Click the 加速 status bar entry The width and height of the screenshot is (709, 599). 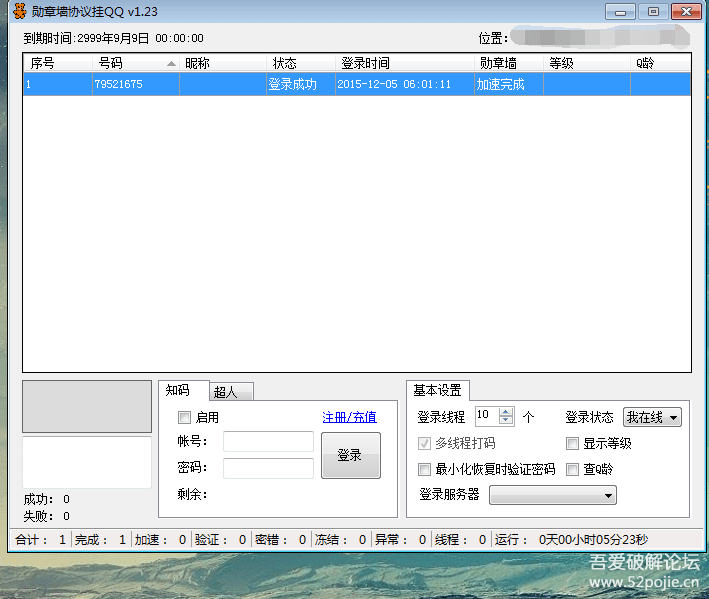pos(161,539)
